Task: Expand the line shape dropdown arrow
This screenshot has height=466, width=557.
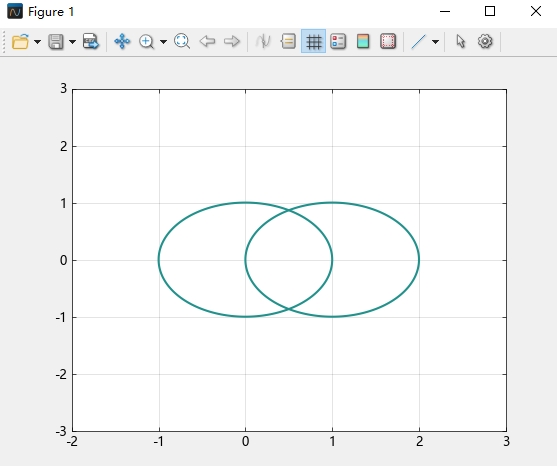Action: pos(435,42)
